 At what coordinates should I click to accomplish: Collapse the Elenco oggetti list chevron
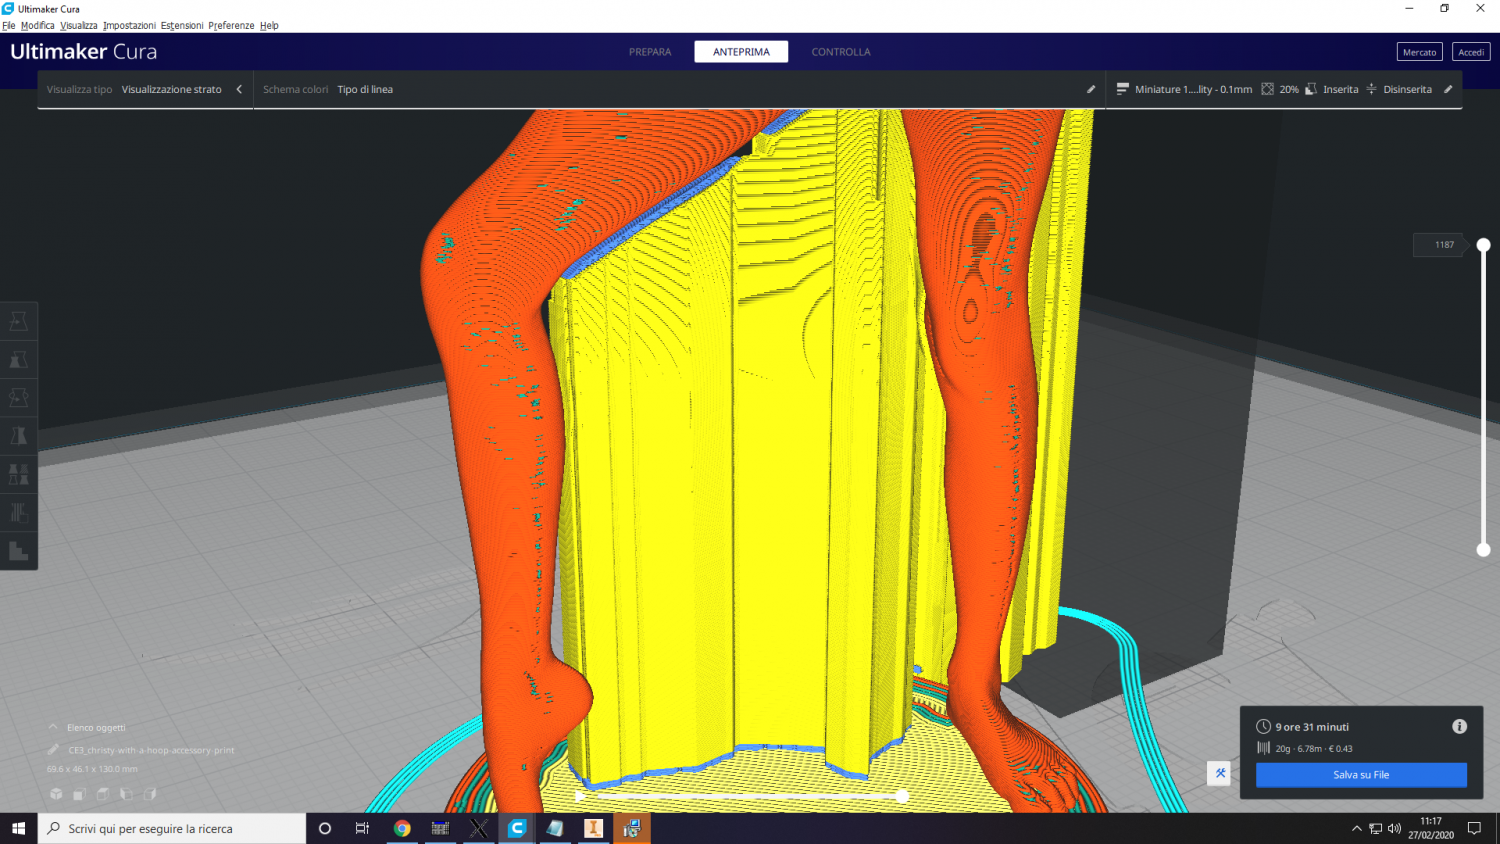click(x=53, y=727)
